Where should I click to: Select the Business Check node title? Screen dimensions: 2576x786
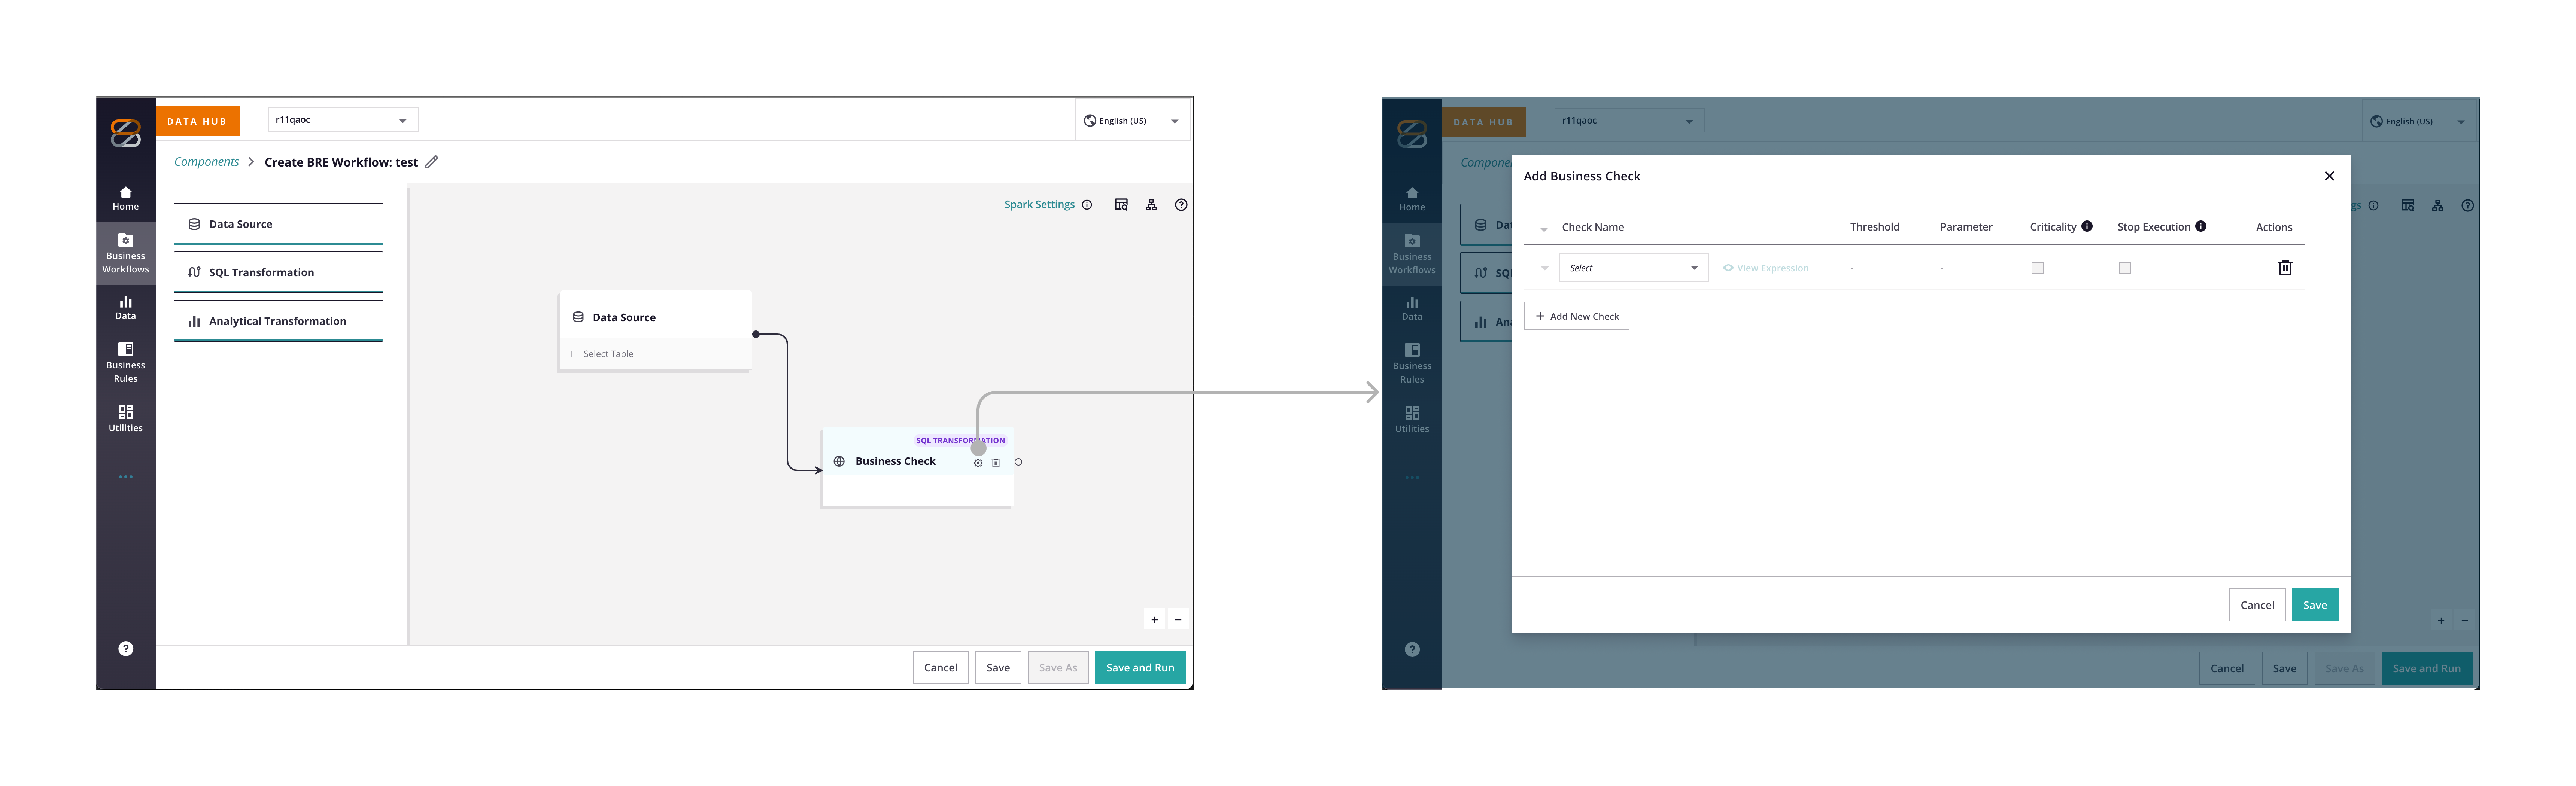click(x=895, y=461)
